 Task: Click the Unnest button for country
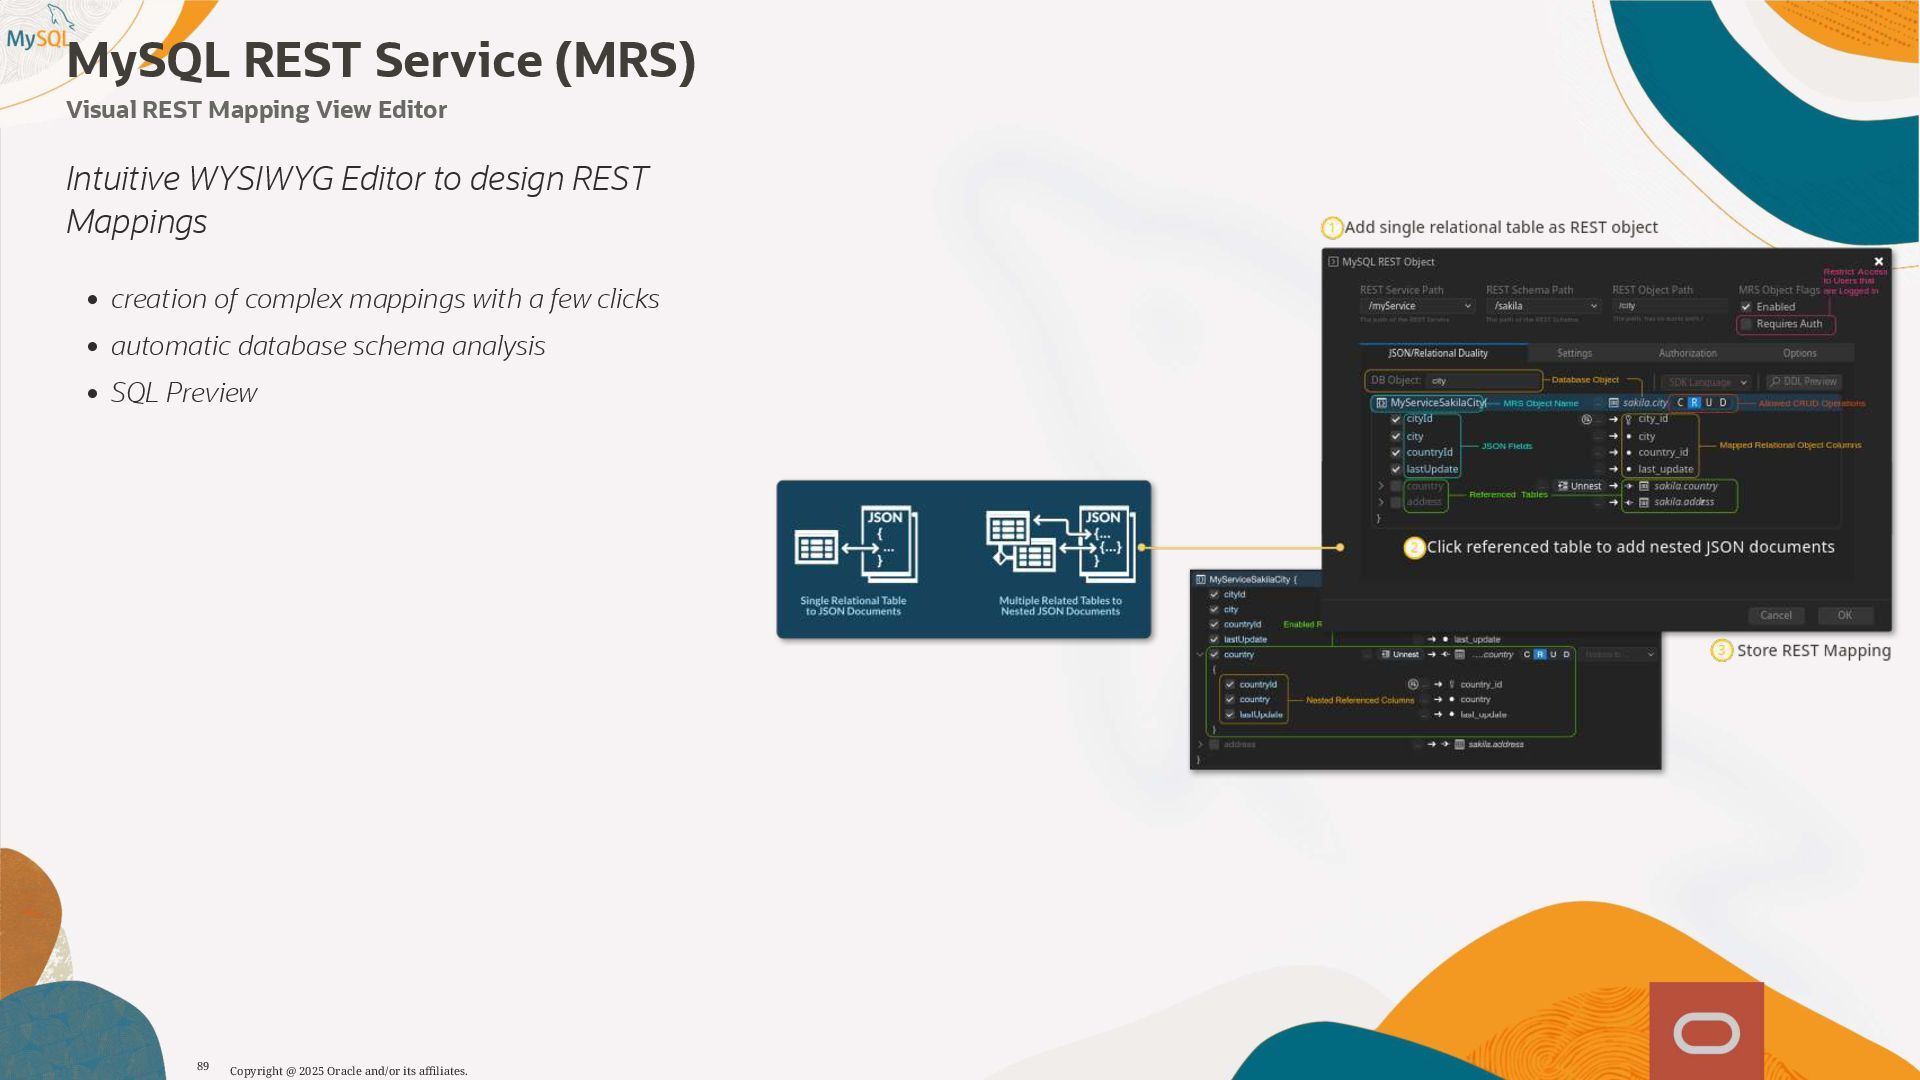pos(1579,486)
